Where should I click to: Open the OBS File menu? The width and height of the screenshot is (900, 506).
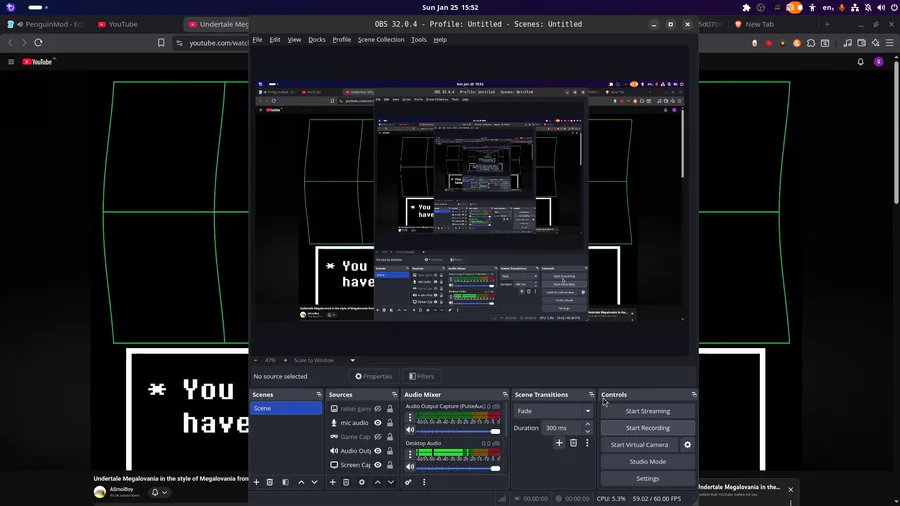click(257, 40)
